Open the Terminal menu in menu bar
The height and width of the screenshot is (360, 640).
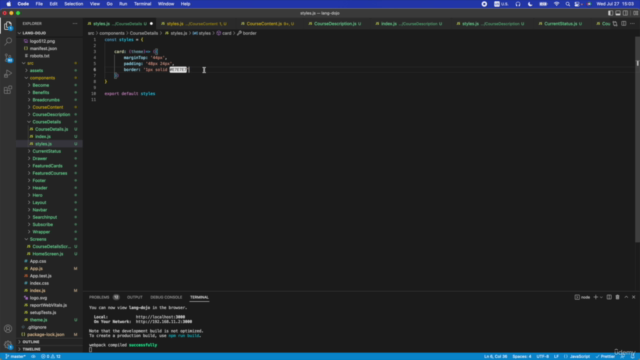click(142, 4)
